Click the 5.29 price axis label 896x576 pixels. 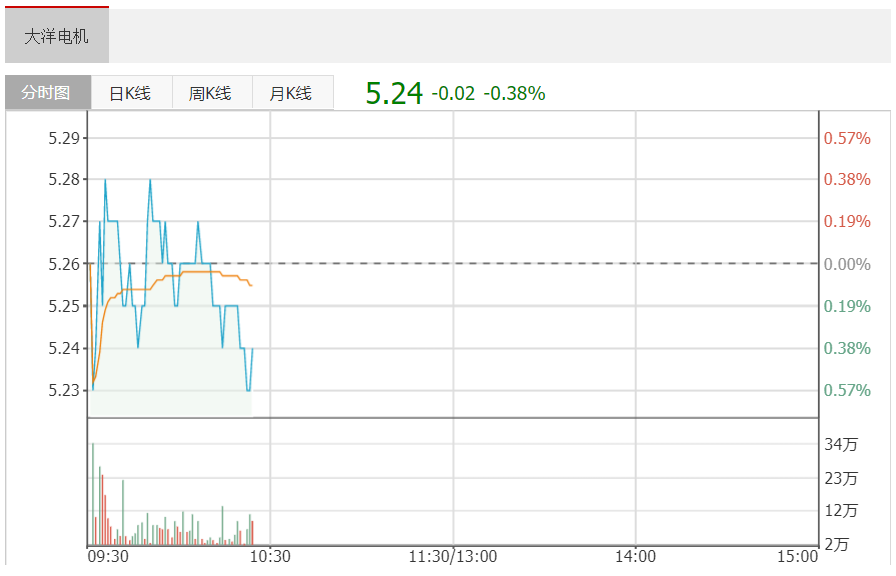tap(64, 138)
